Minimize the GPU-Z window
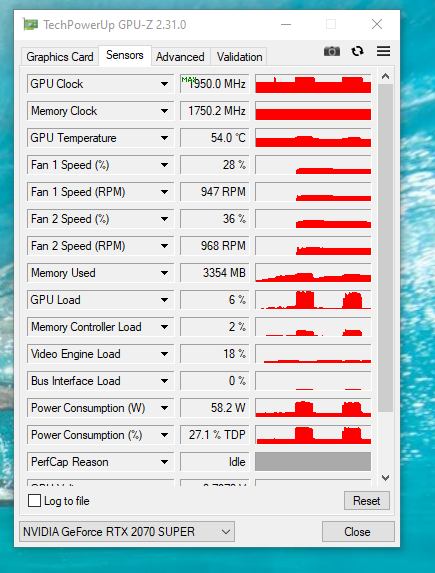Viewport: 435px width, 573px height. coord(286,24)
